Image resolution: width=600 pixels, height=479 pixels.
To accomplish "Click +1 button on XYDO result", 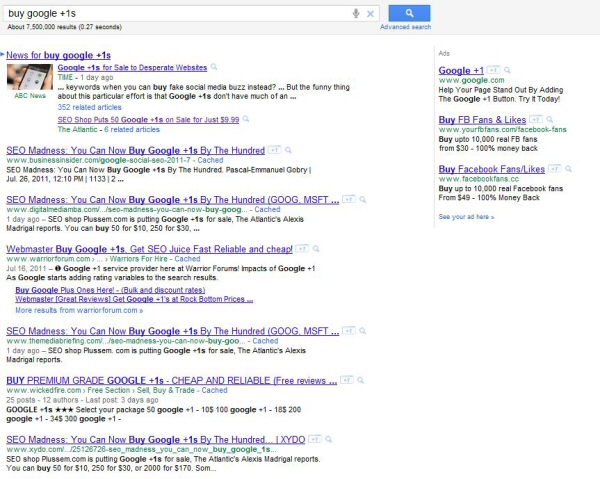I will [x=315, y=439].
